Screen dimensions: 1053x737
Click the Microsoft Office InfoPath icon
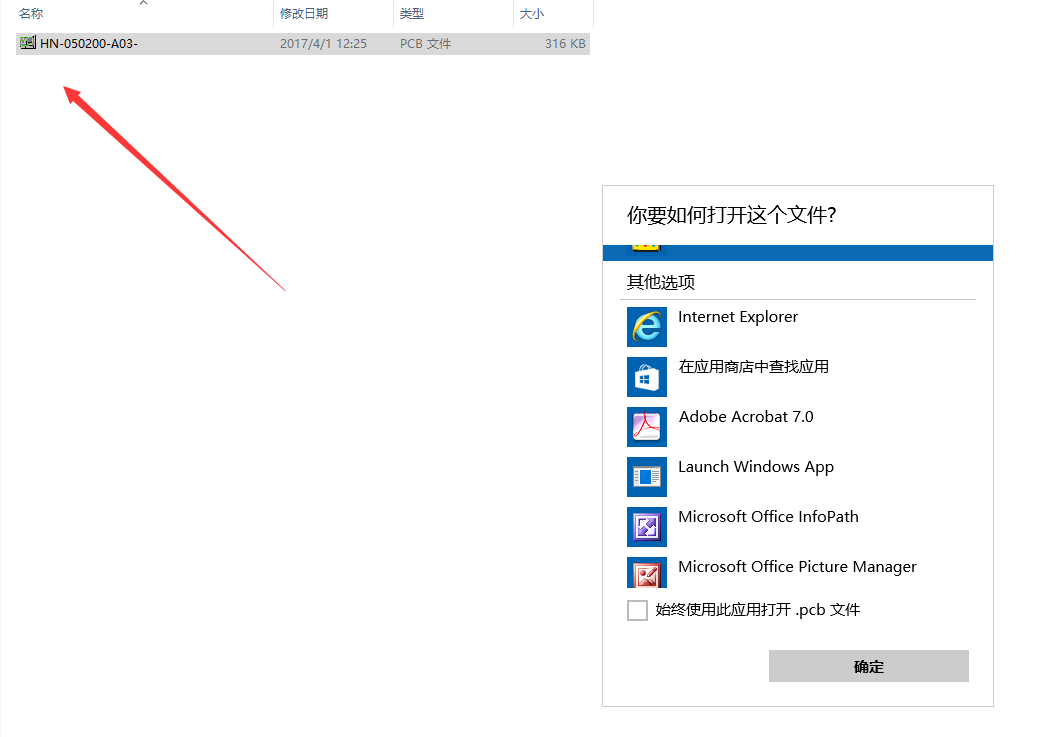point(647,527)
